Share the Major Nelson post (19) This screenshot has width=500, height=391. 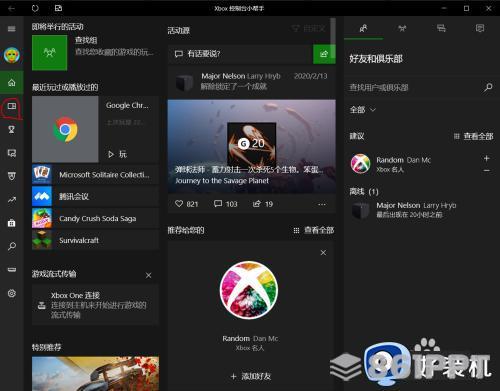pos(263,204)
